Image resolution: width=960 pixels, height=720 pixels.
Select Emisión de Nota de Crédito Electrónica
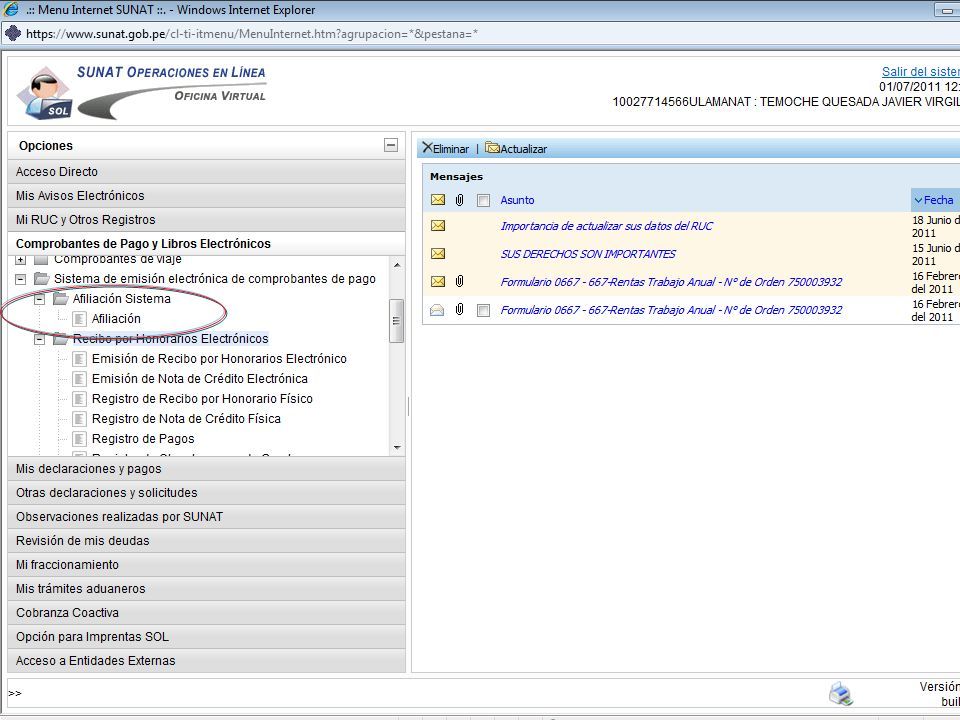pos(200,379)
